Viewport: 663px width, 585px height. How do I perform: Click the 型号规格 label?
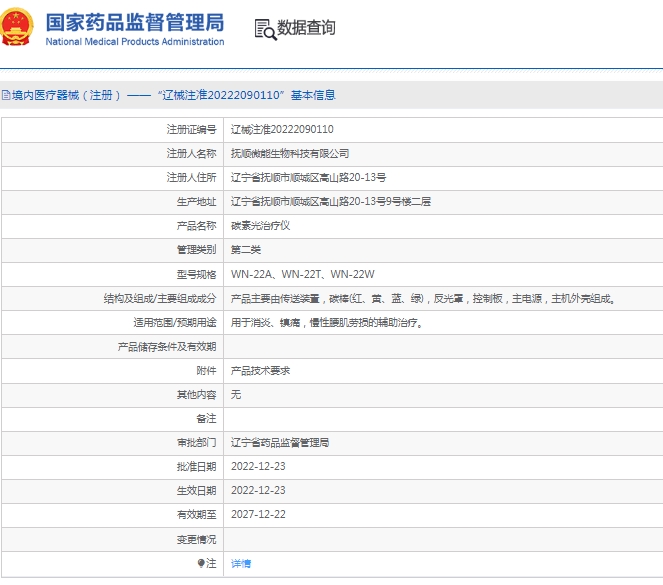pos(196,274)
